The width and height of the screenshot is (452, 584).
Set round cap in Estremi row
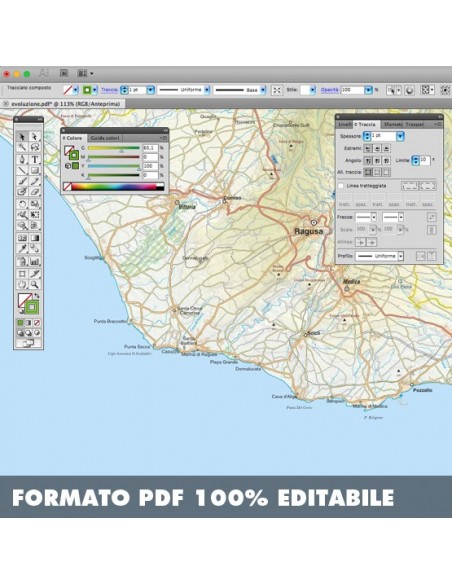click(377, 149)
